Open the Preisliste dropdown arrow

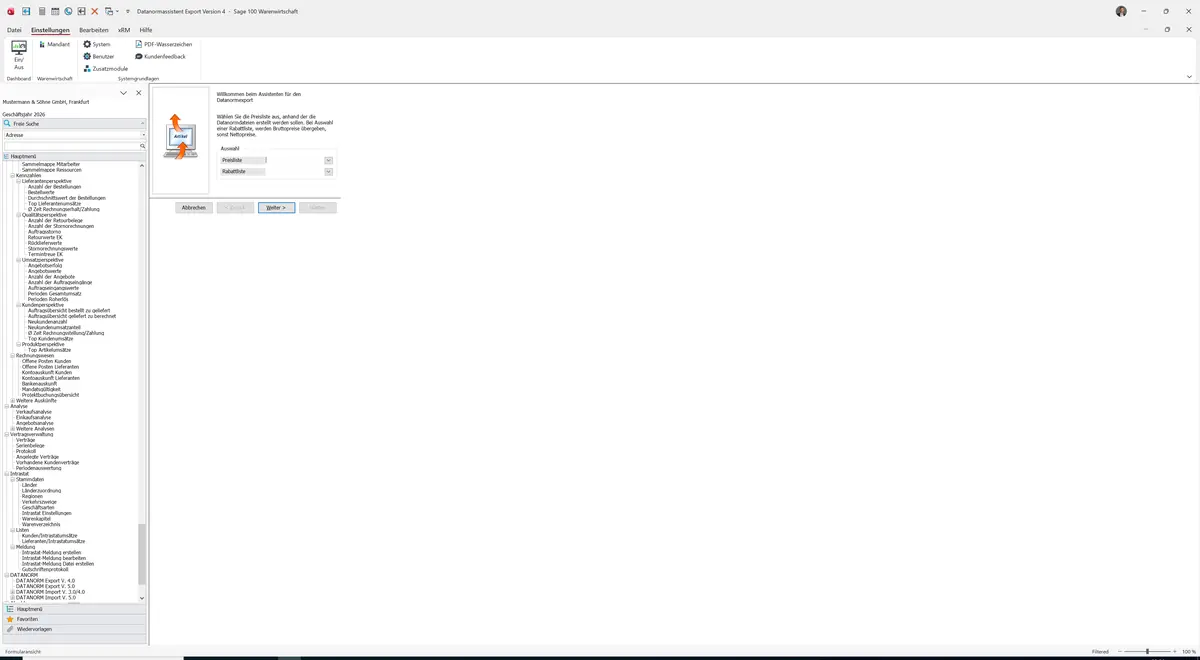point(328,160)
